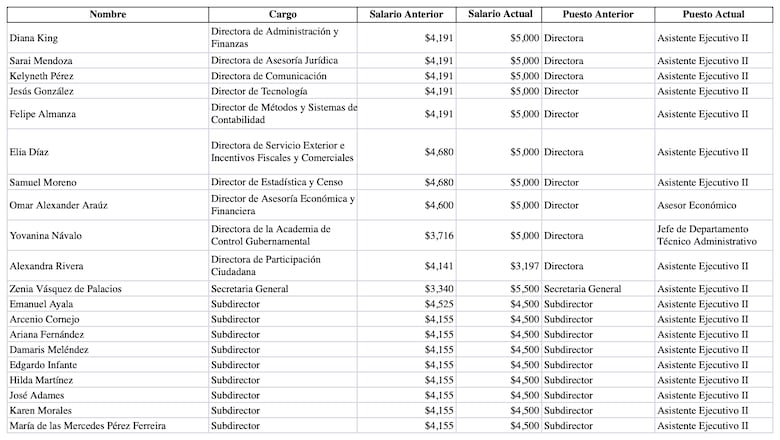Select the Diana King name cell
This screenshot has width=780, height=440.
[34, 38]
